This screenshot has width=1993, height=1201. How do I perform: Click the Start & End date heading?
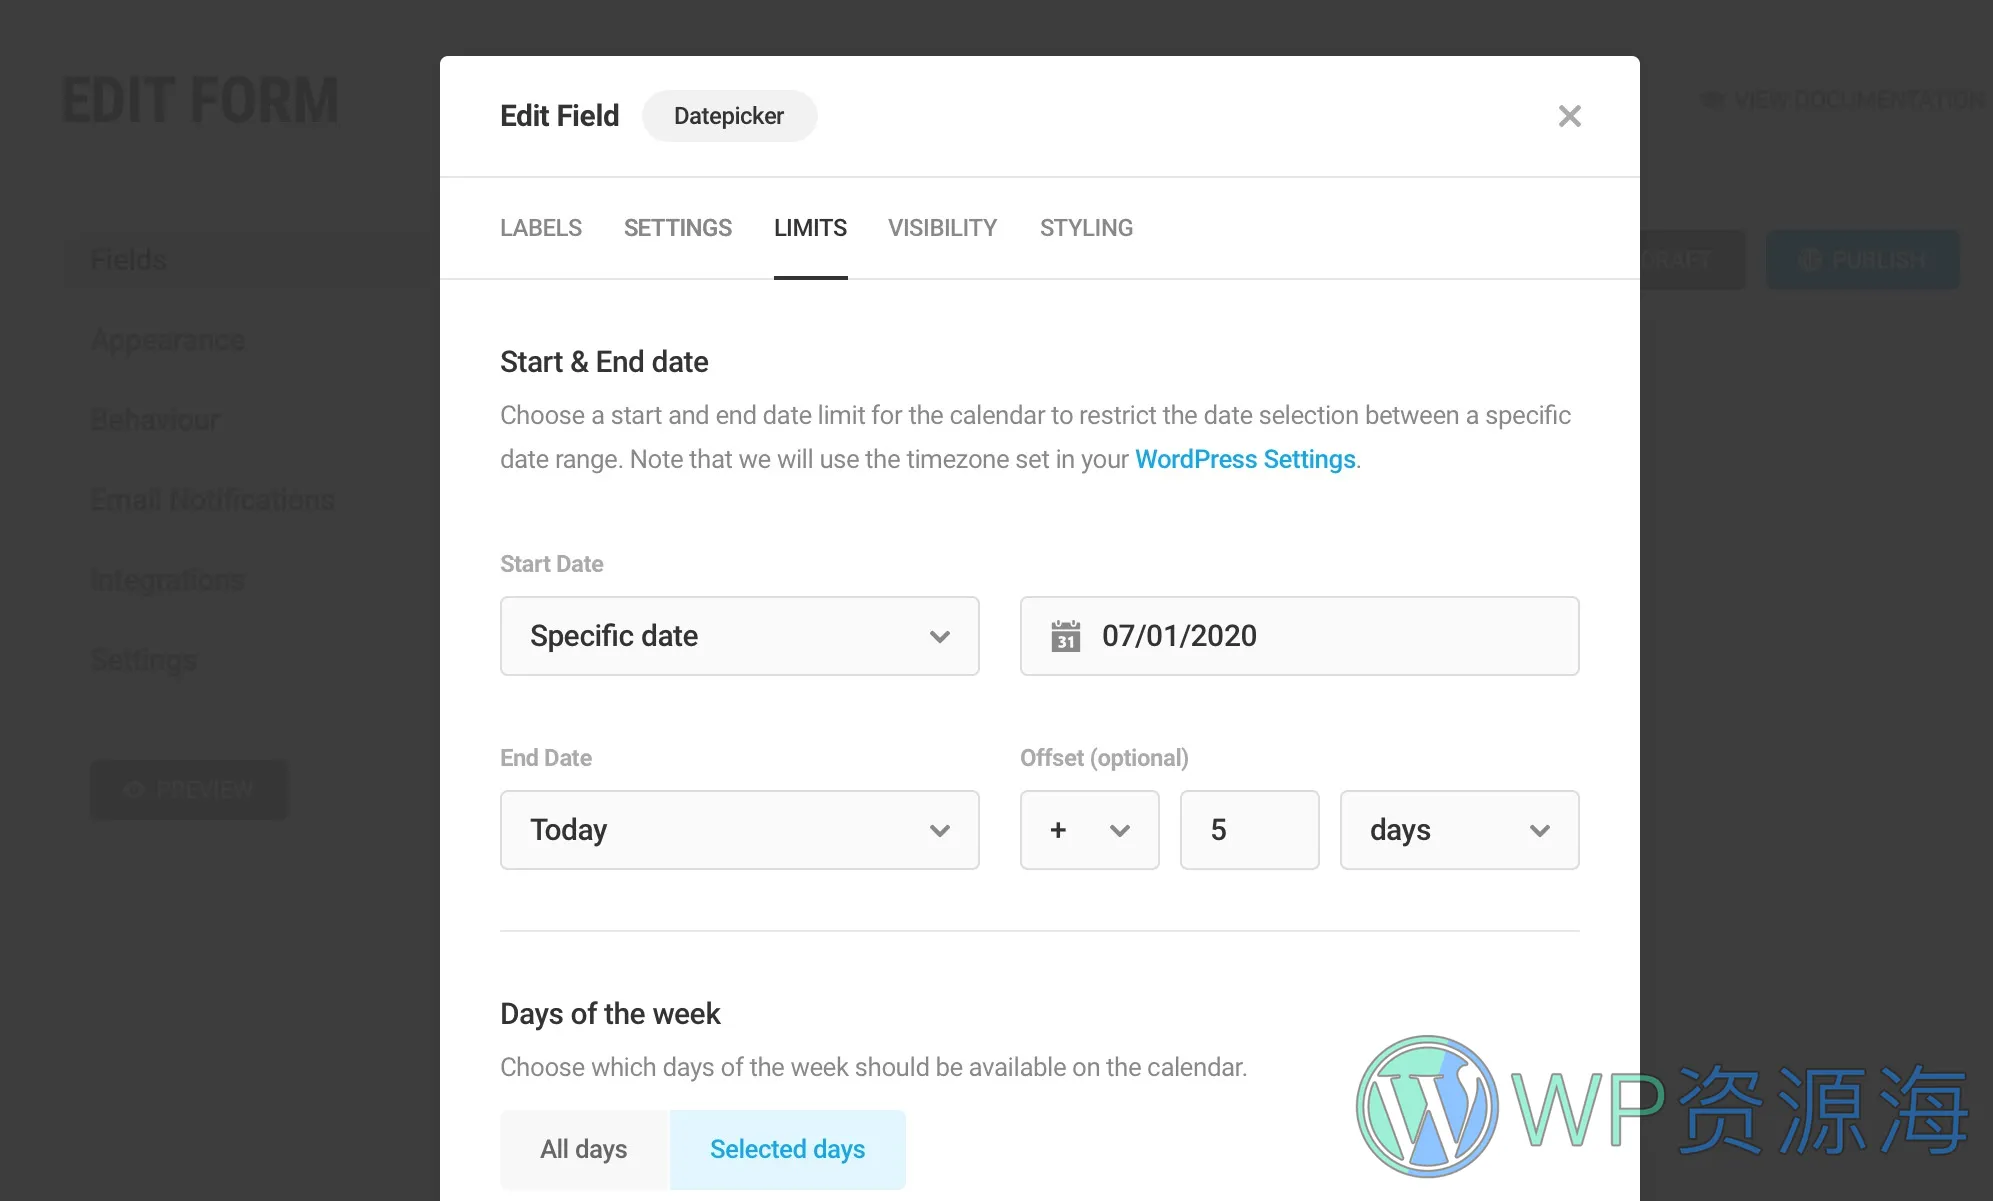click(604, 362)
